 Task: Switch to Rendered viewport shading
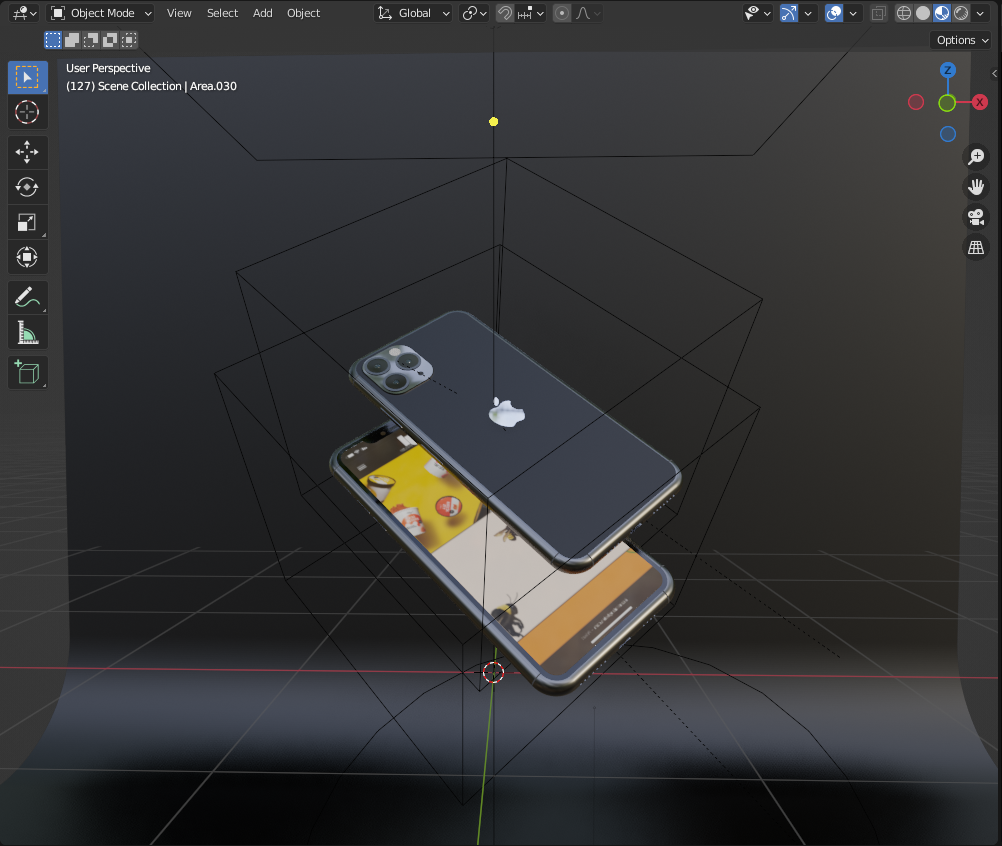click(961, 13)
